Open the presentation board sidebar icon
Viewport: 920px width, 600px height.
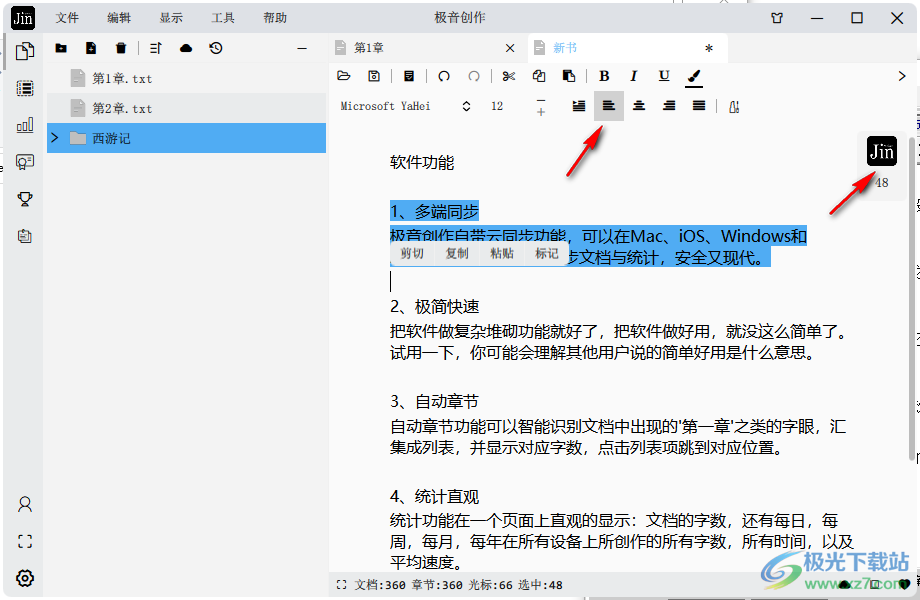tap(25, 162)
